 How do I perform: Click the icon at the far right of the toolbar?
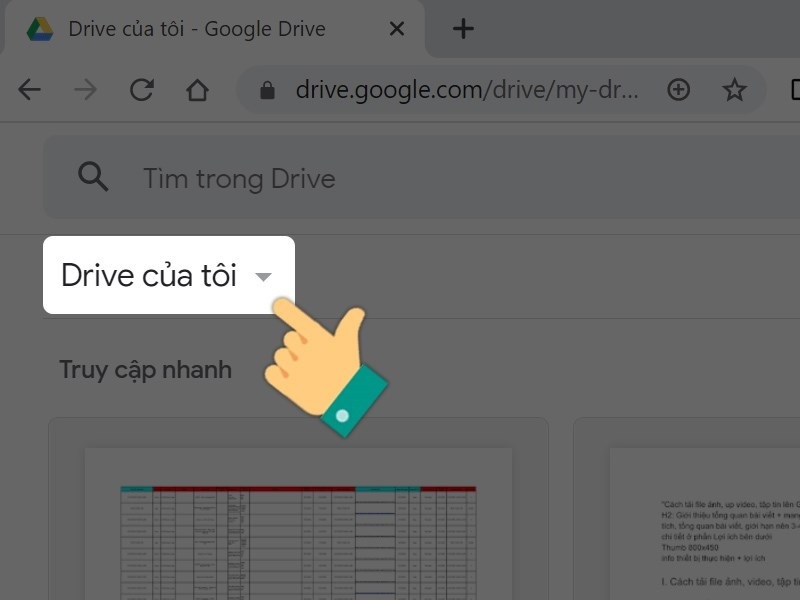[x=793, y=89]
